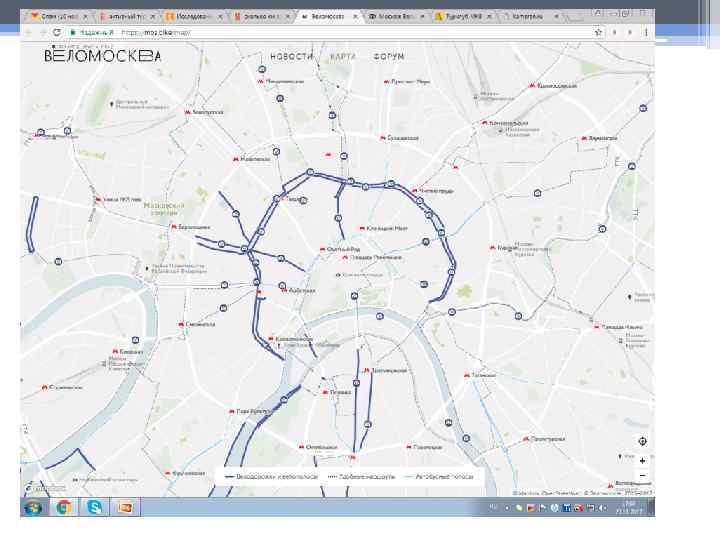
Task: Select the Смоленская metro marker
Action: pos(181,324)
